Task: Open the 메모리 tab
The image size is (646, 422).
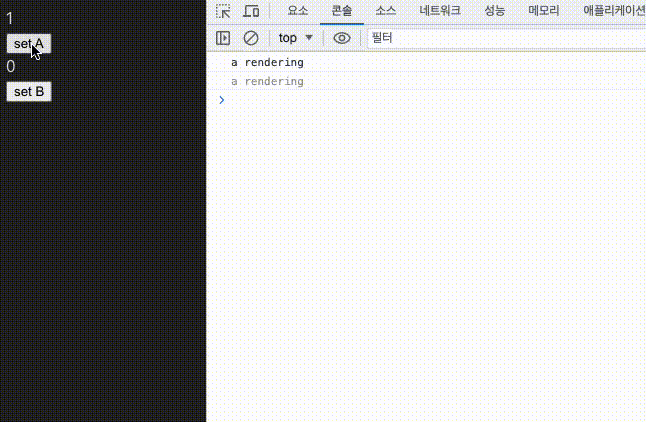Action: [x=544, y=11]
